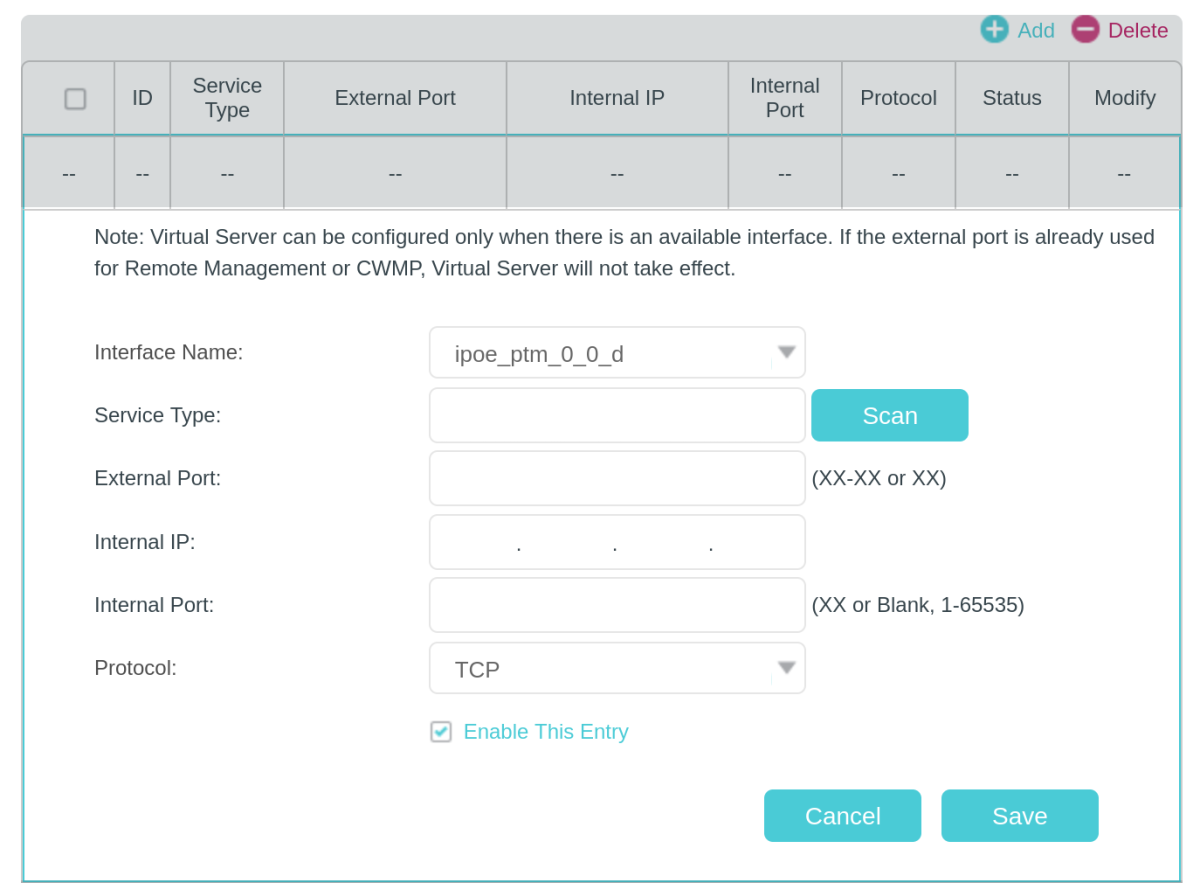Click the Internal Port input box

tap(617, 605)
